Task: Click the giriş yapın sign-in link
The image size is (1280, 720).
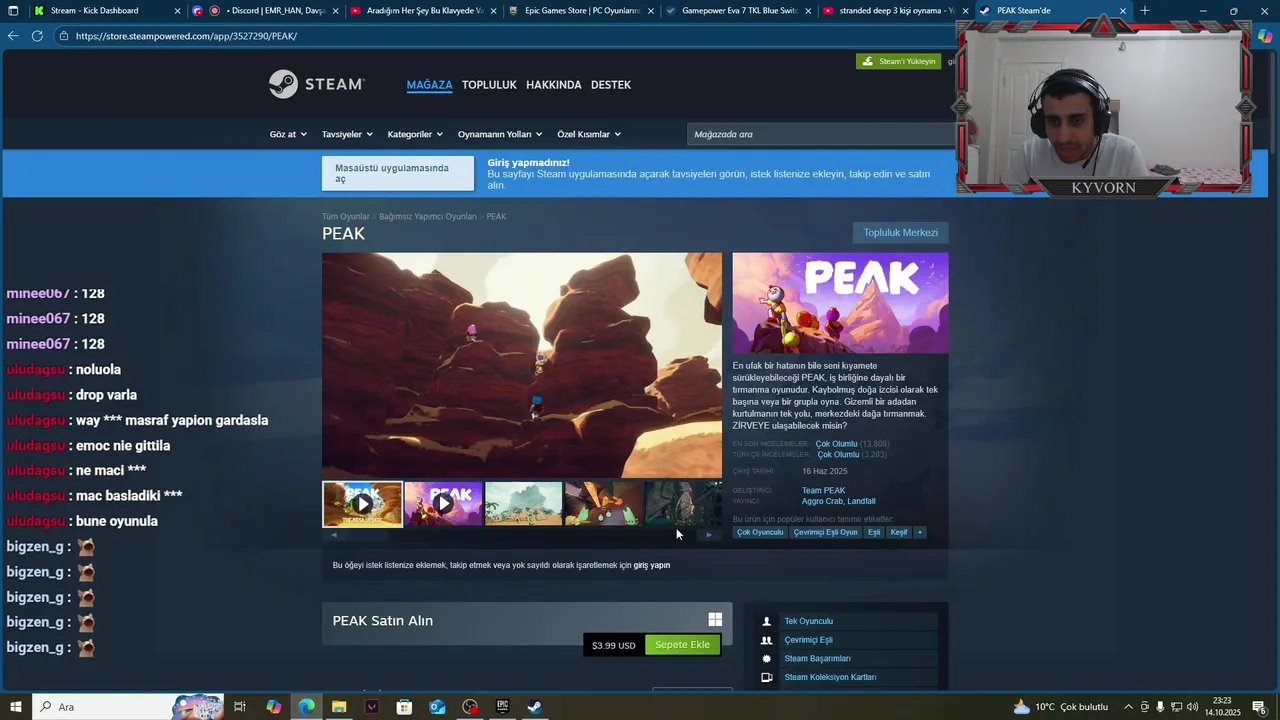Action: (652, 565)
